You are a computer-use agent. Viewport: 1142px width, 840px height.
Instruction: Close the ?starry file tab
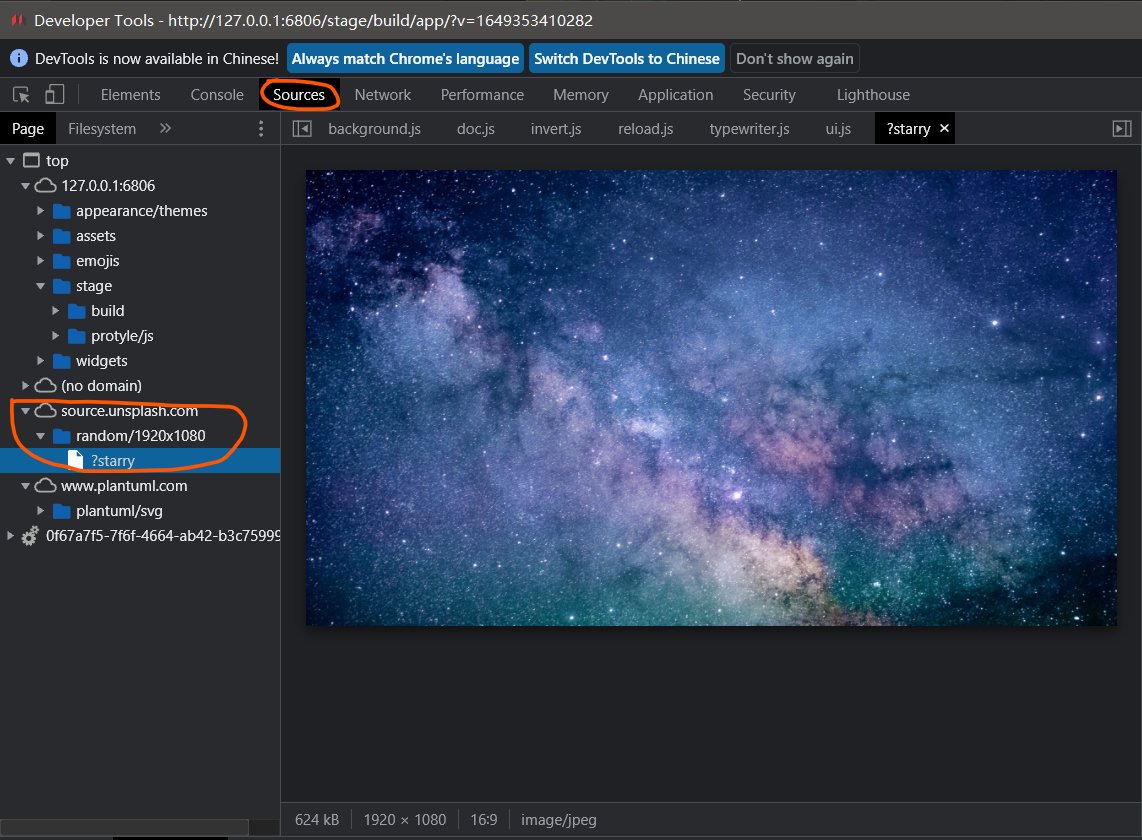coord(944,129)
